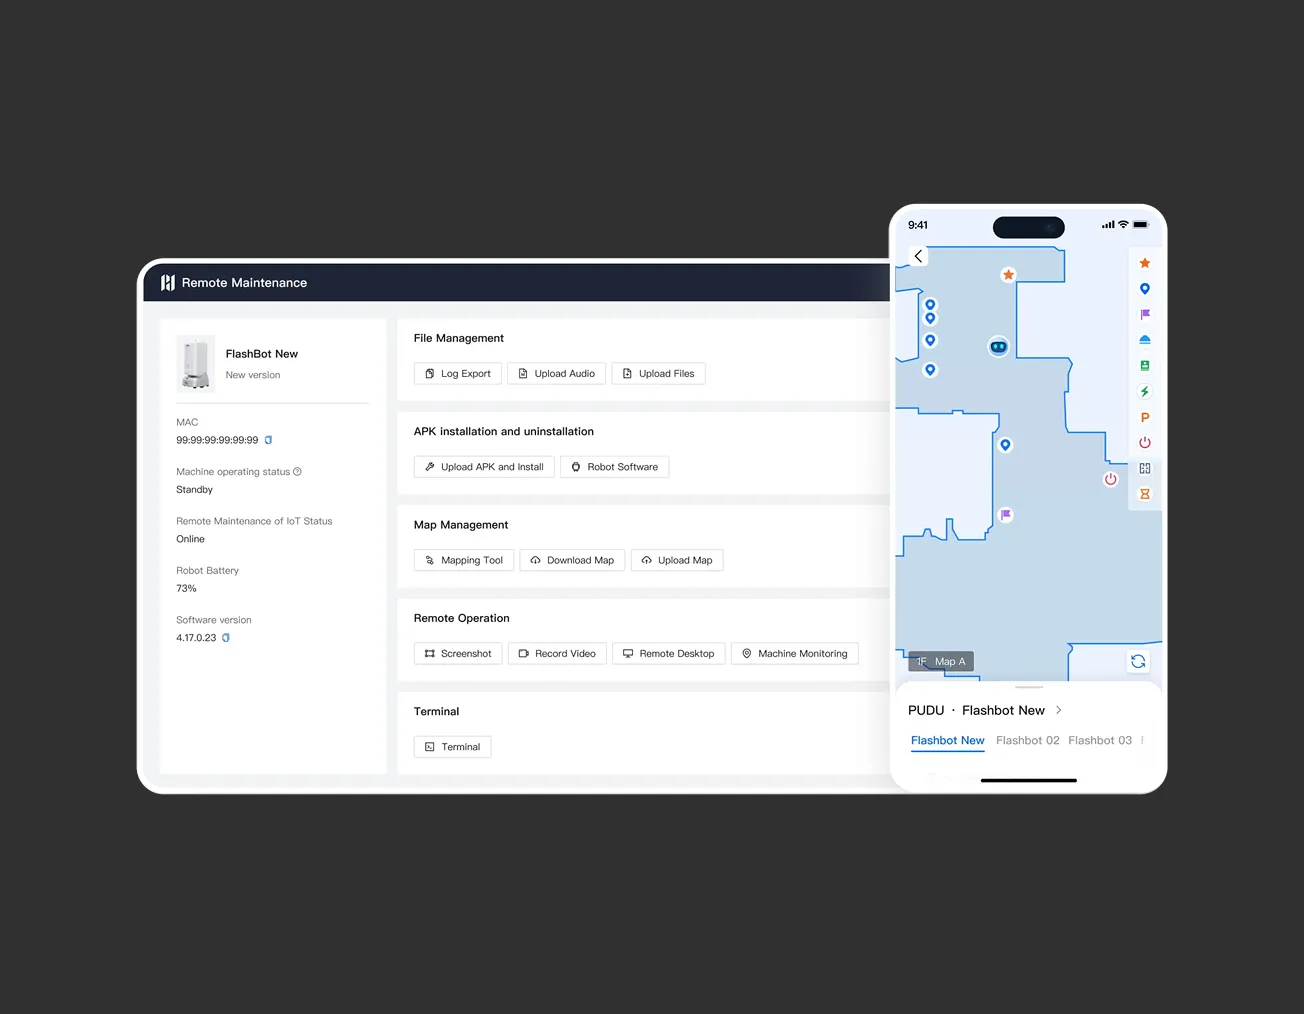Open the 1F Map A floor selector
This screenshot has width=1304, height=1014.
941,661
